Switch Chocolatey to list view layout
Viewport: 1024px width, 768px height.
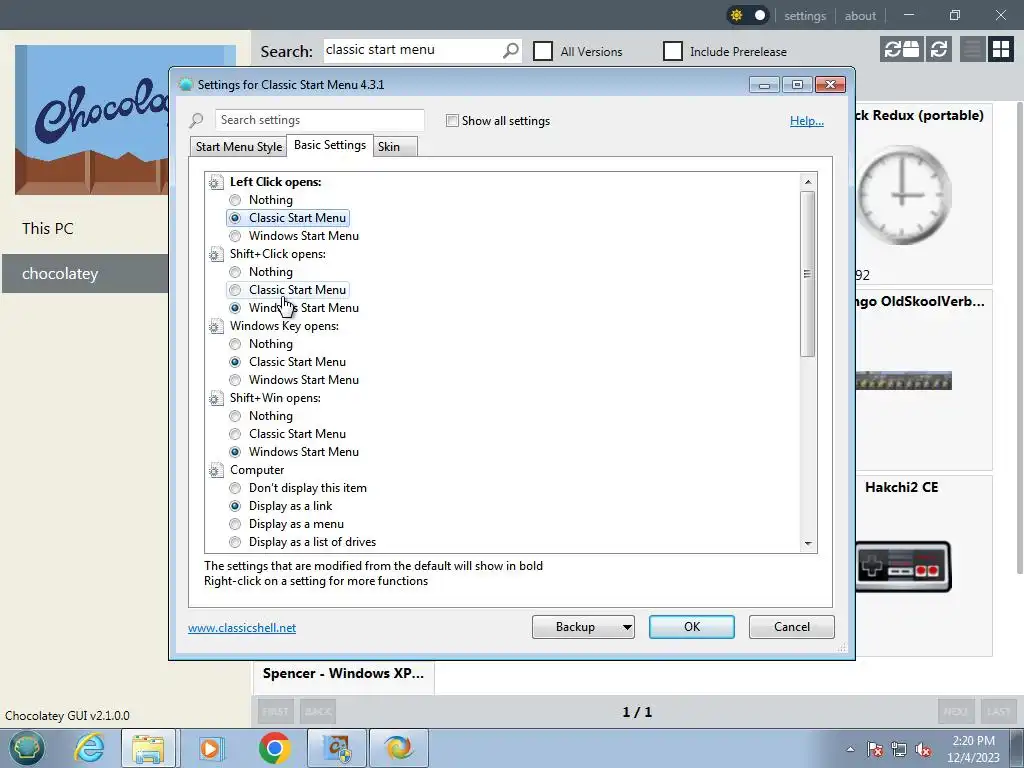coord(972,50)
